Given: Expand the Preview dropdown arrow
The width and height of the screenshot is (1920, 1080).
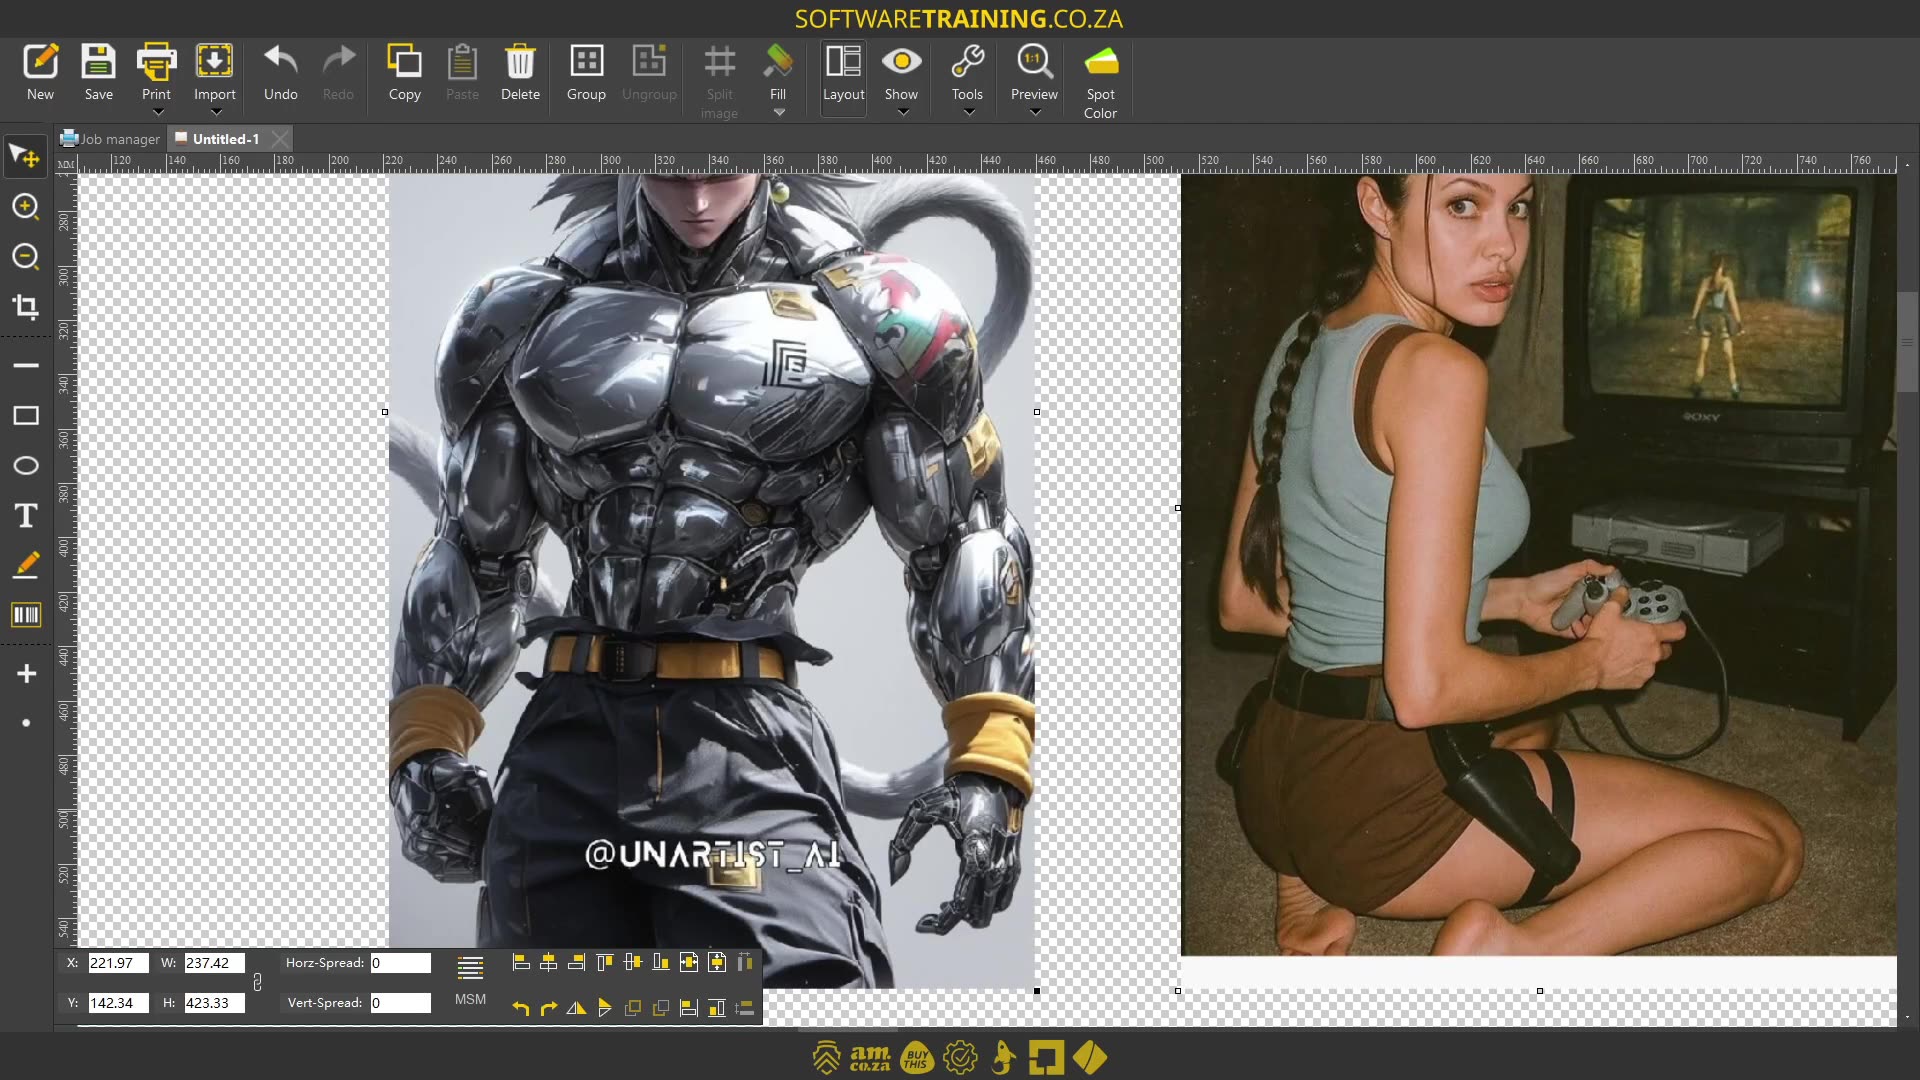Looking at the screenshot, I should point(1035,112).
